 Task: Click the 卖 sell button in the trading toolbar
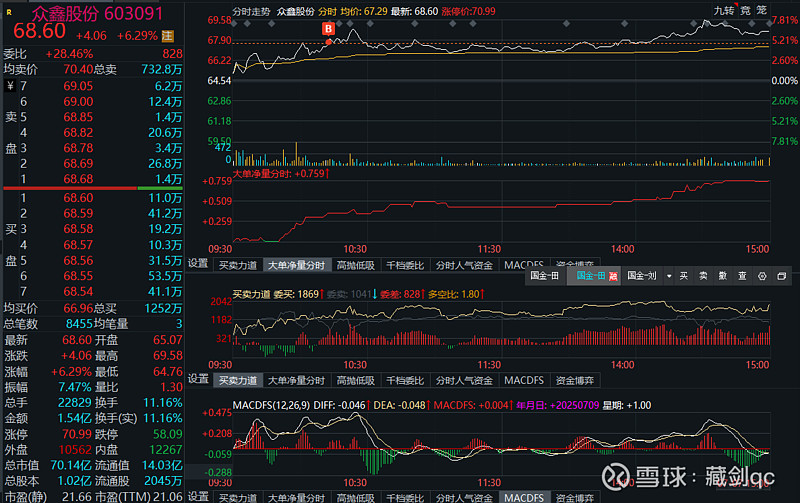click(703, 276)
